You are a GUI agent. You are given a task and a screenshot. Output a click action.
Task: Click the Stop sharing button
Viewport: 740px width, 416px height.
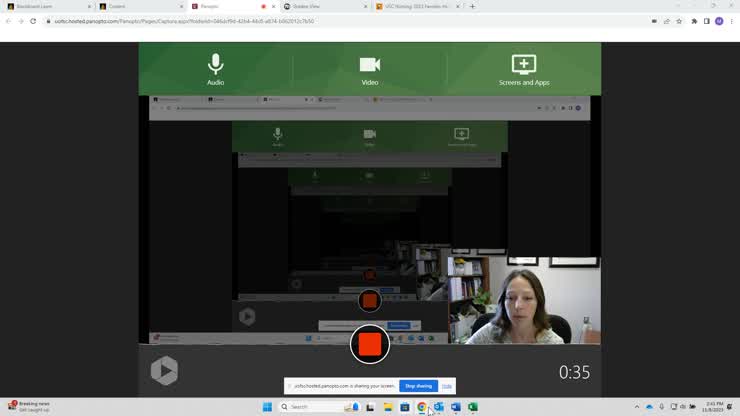[x=418, y=386]
